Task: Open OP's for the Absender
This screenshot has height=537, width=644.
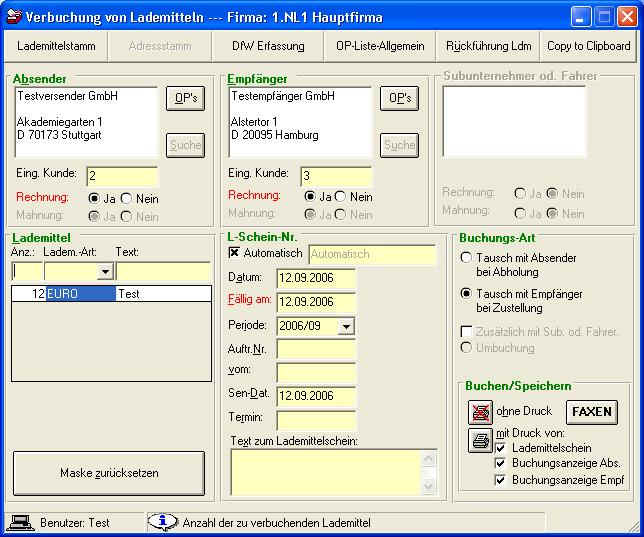Action: 185,98
